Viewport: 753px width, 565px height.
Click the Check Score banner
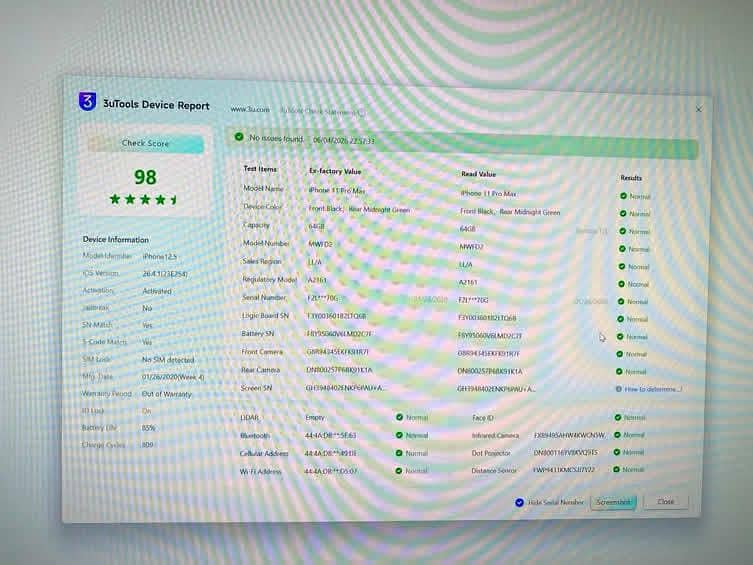tap(146, 143)
